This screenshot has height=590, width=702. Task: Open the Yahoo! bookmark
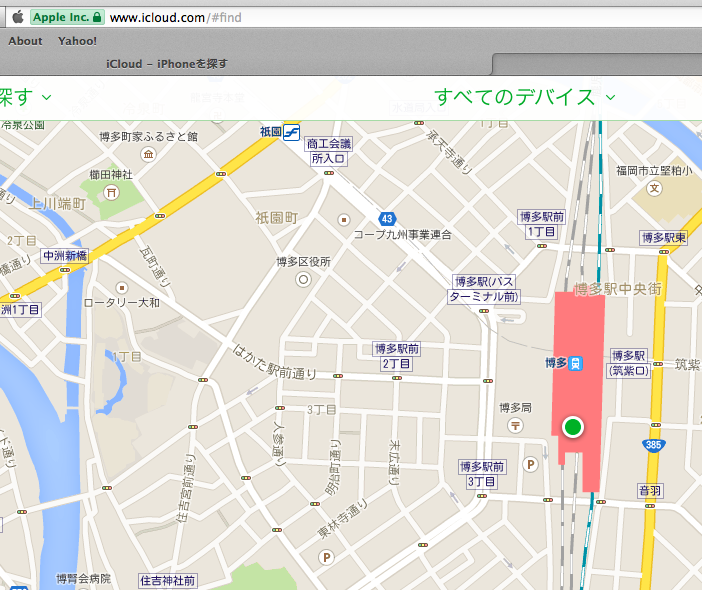[77, 41]
